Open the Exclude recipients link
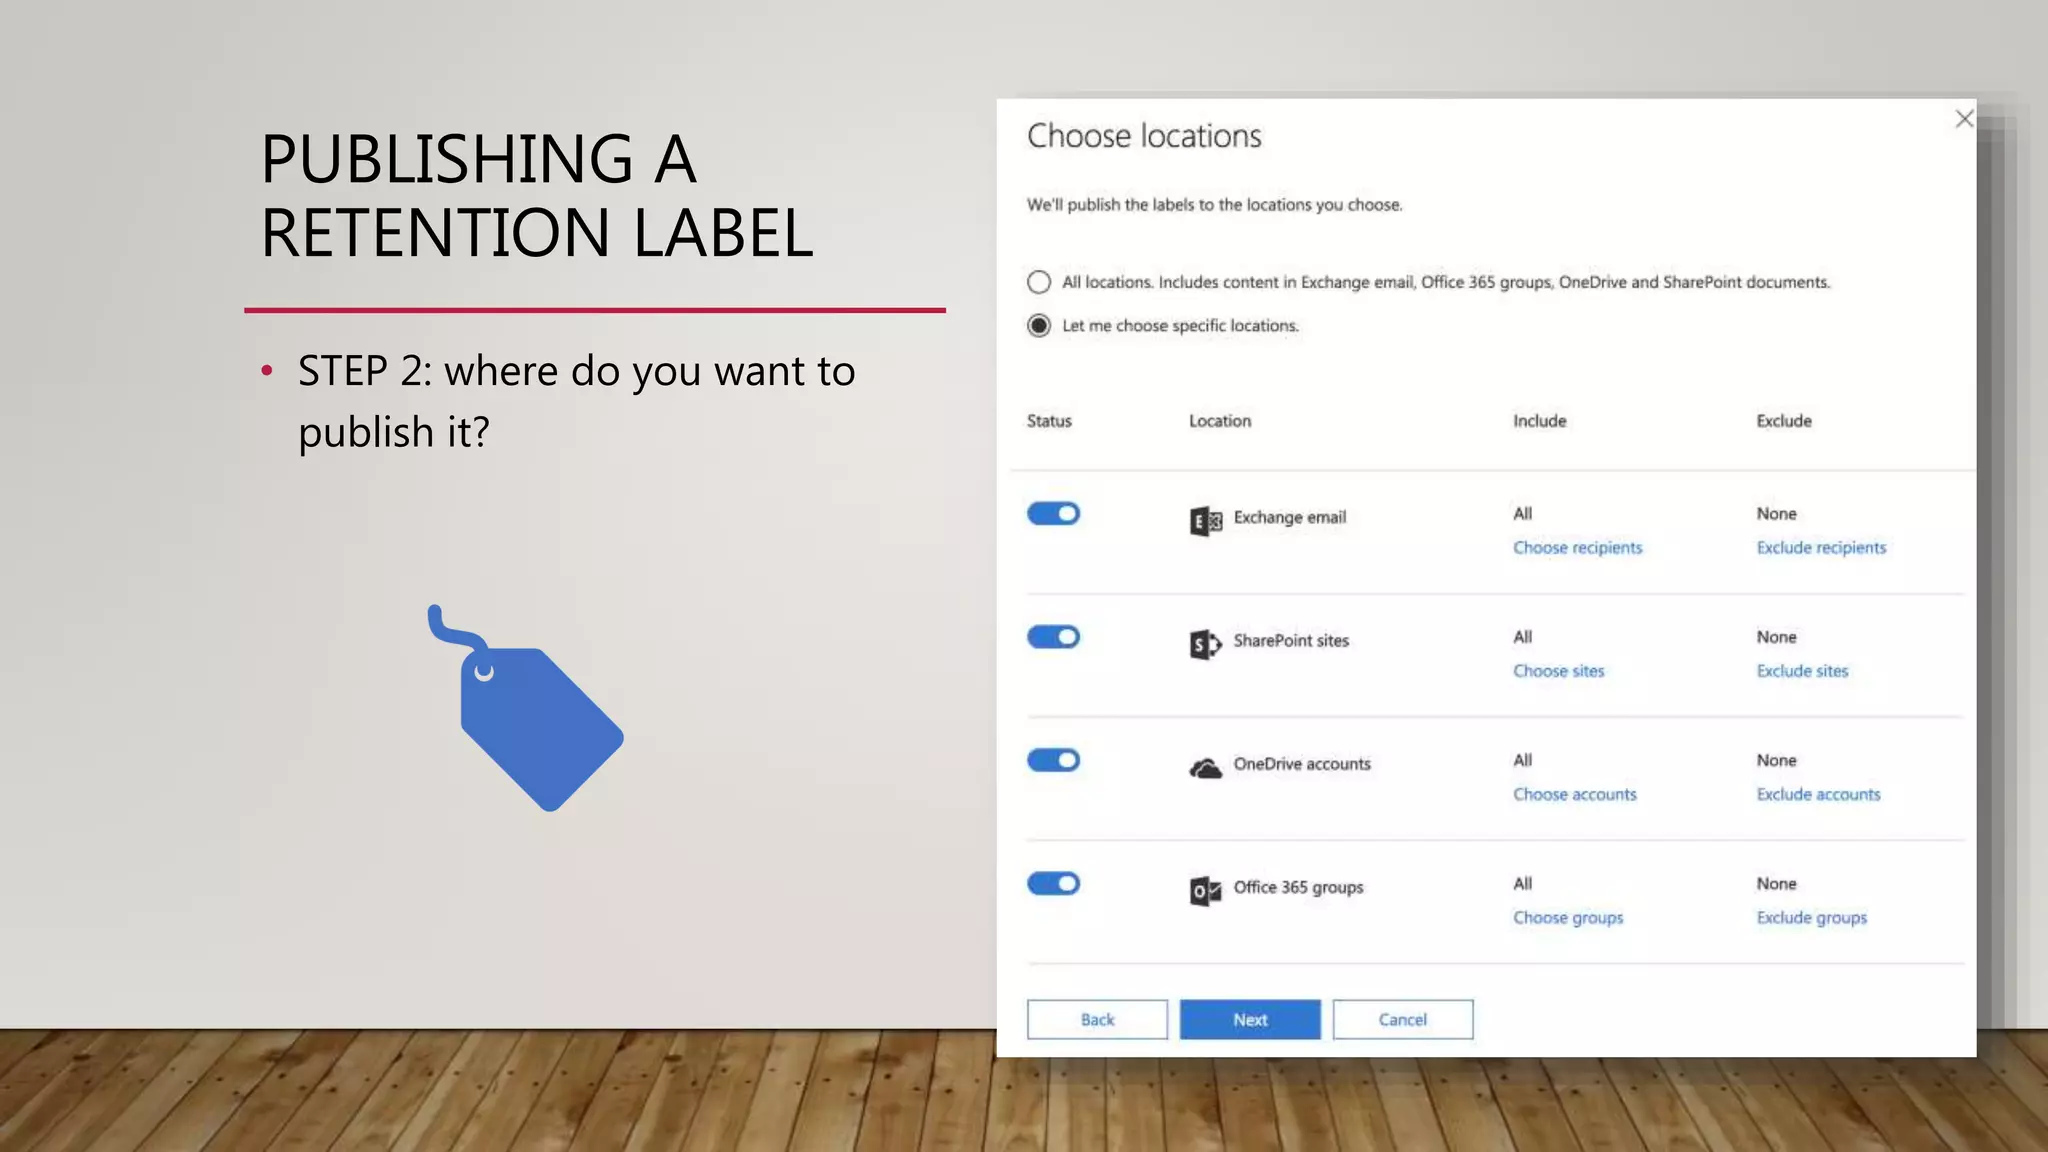2048x1152 pixels. pyautogui.click(x=1821, y=548)
